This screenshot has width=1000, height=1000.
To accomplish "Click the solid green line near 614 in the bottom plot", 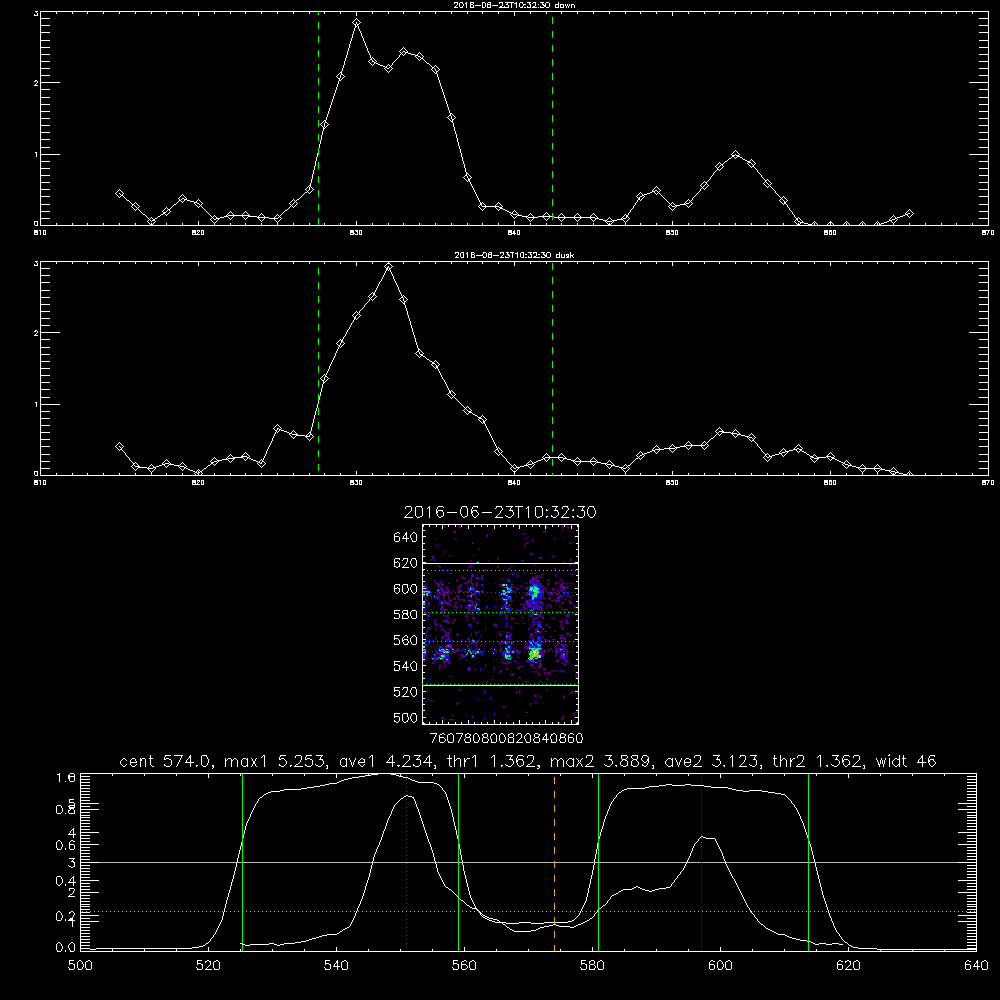I will pyautogui.click(x=808, y=862).
